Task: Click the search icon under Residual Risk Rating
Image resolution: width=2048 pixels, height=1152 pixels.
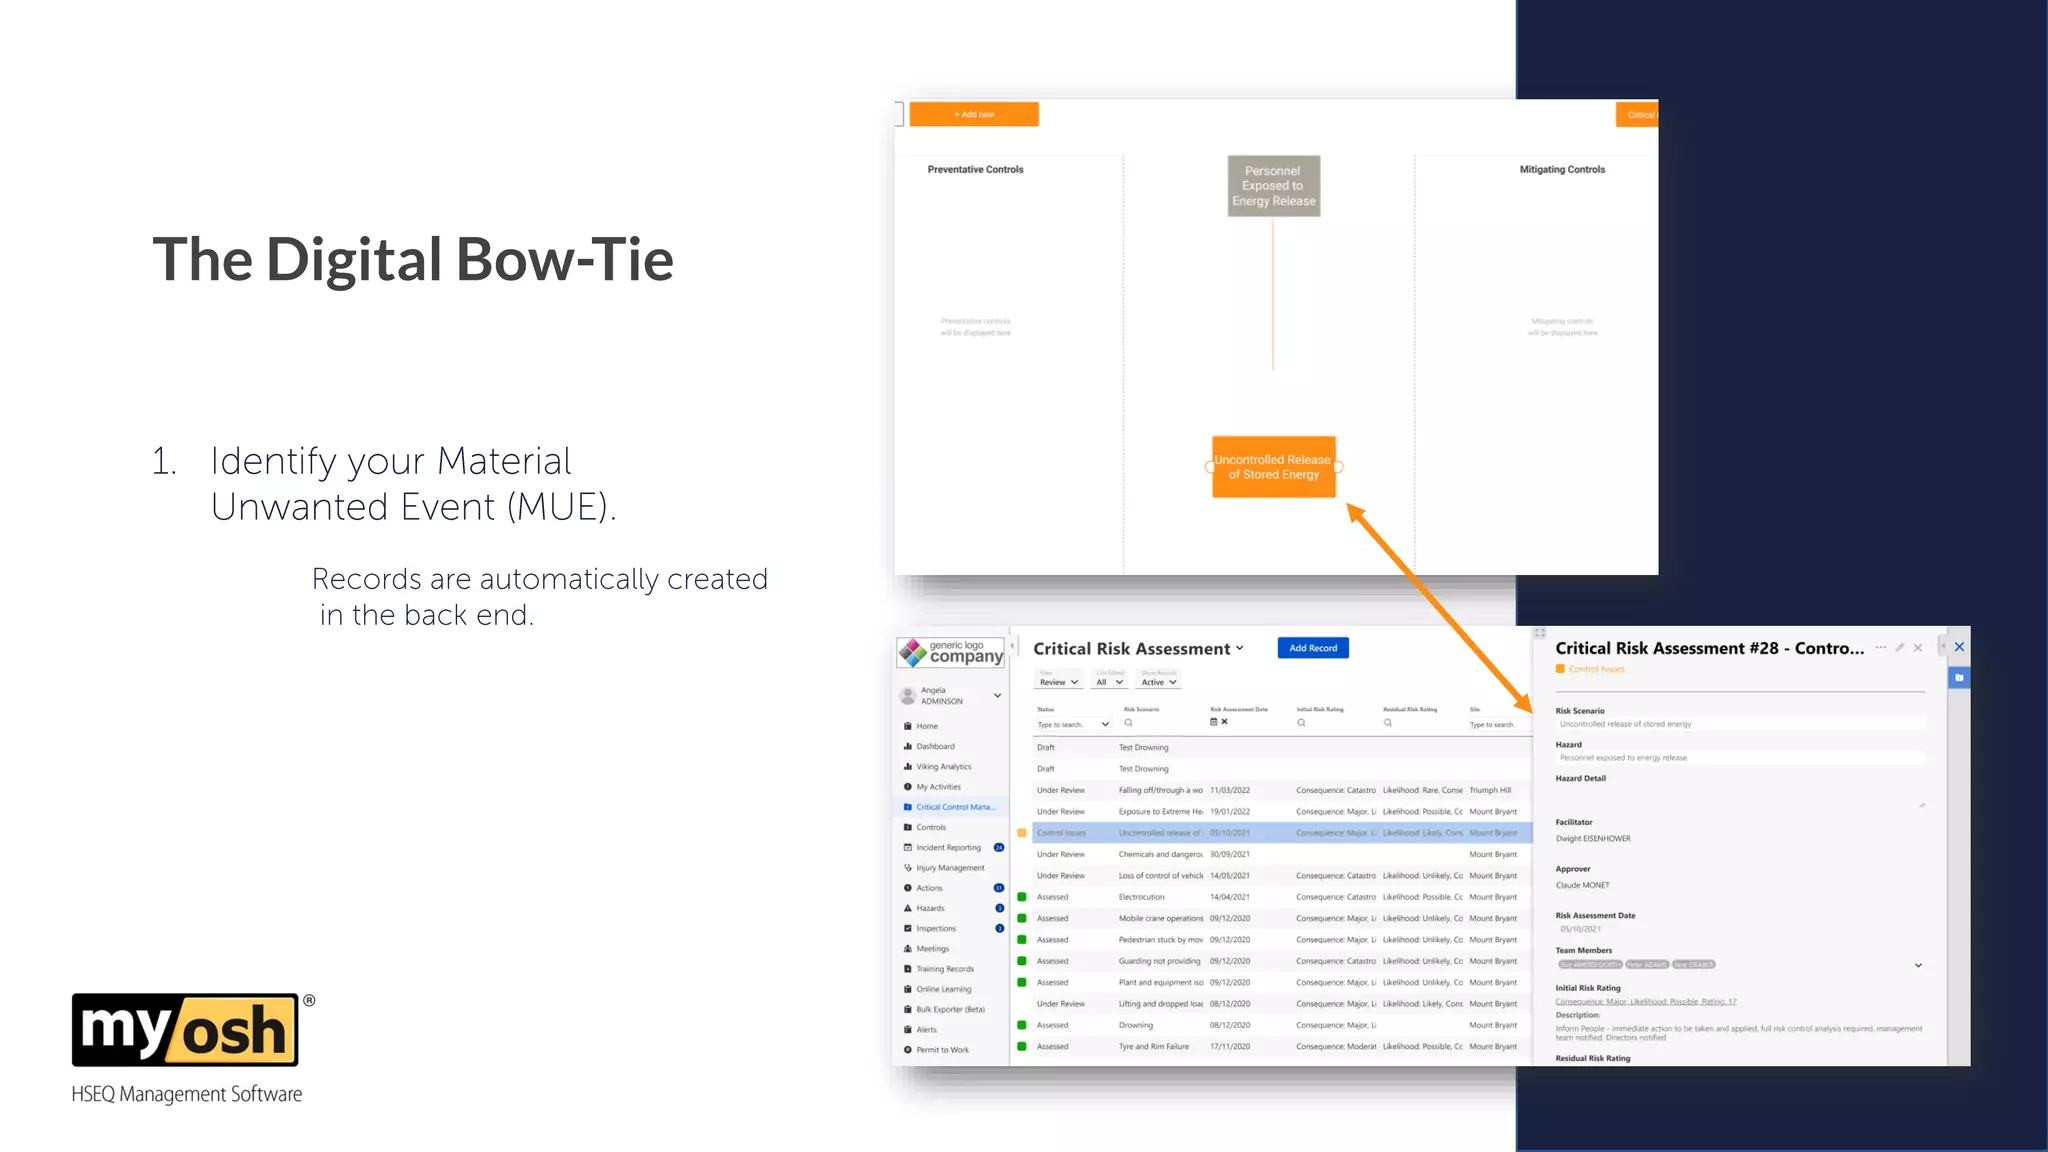Action: pos(1388,722)
